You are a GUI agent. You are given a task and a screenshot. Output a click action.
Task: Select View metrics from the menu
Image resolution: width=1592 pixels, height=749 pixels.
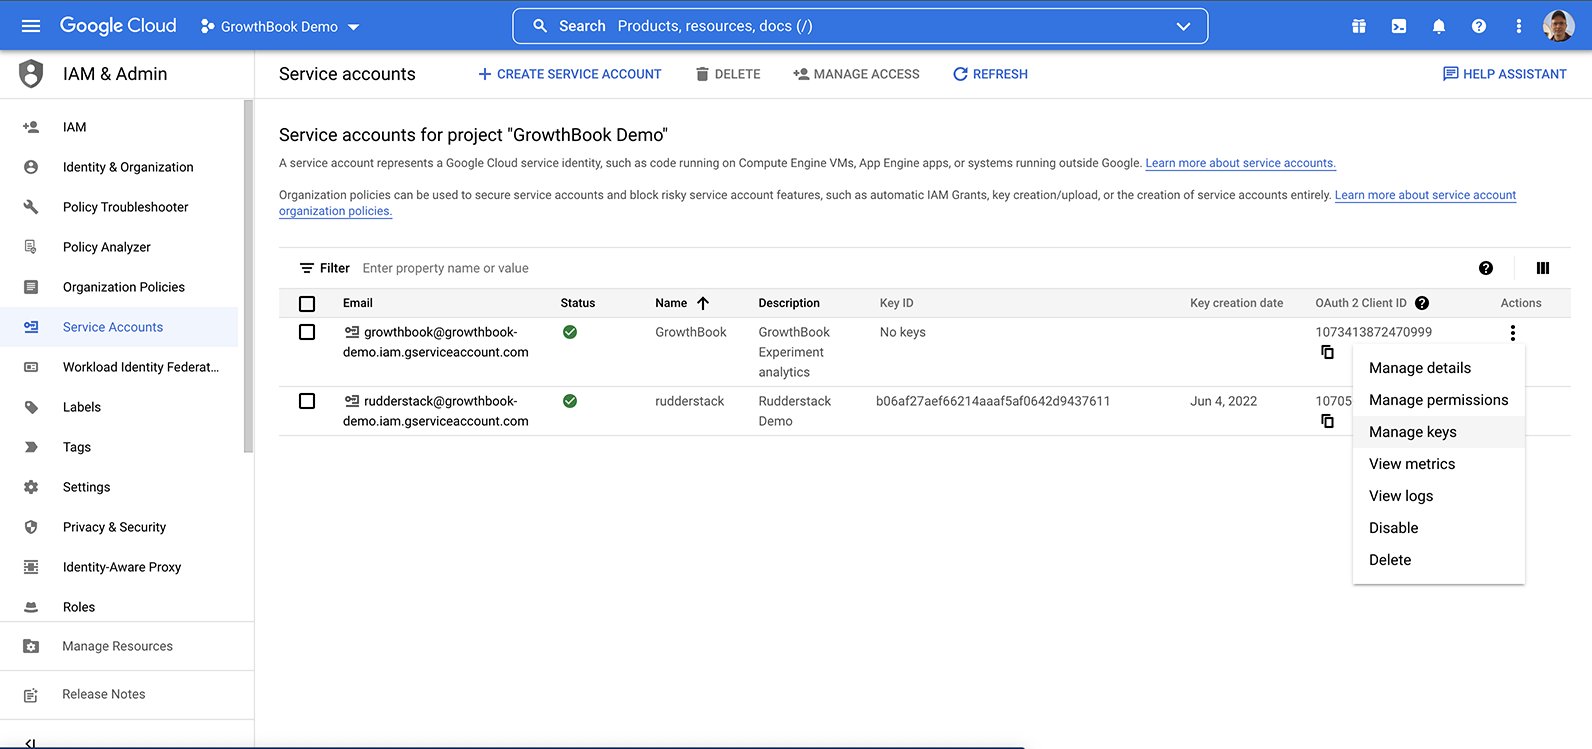1438,464
